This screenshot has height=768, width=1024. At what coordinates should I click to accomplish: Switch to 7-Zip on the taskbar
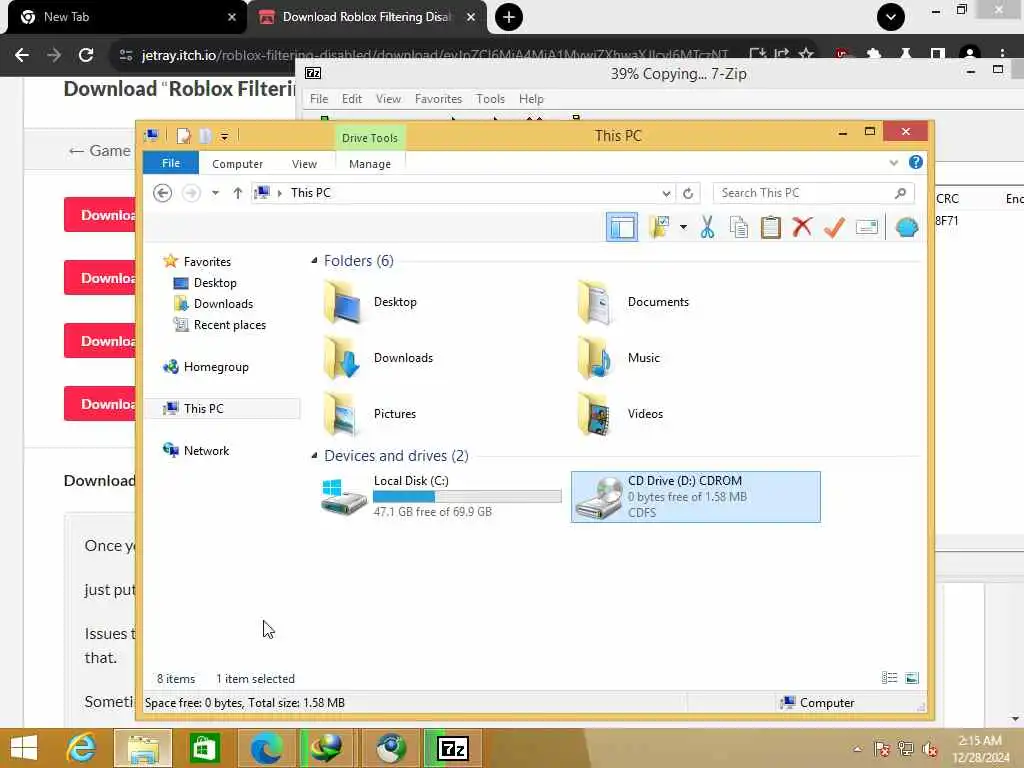coord(453,748)
